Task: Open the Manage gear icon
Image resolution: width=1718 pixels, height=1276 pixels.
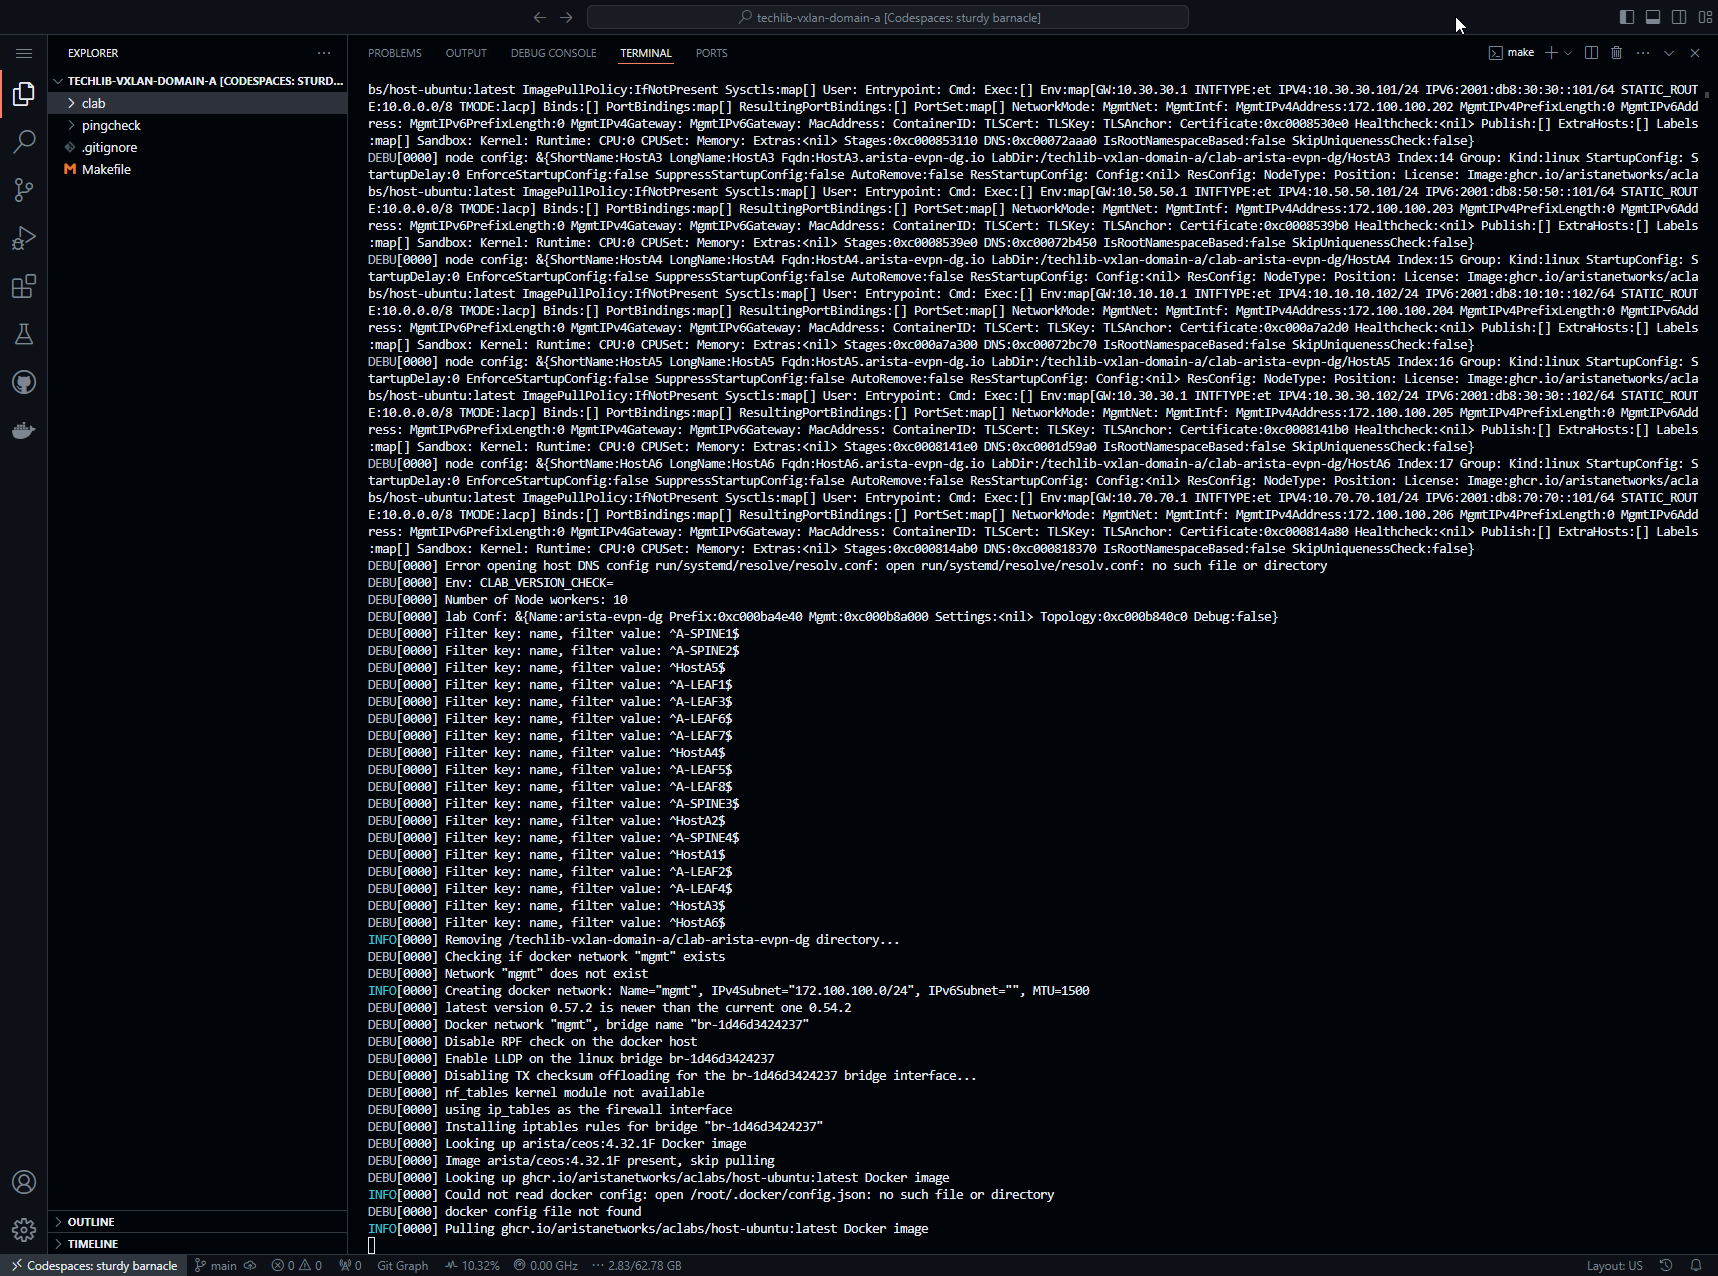Action: point(24,1230)
